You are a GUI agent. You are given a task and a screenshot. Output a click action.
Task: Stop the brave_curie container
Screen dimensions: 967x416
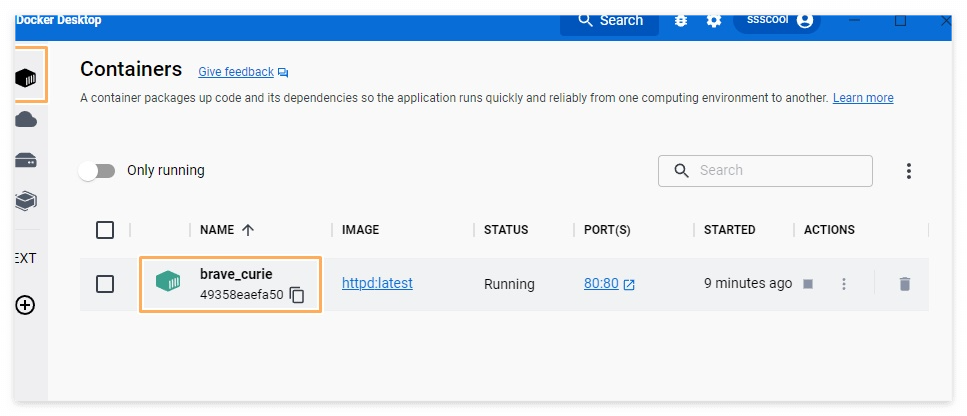click(808, 284)
